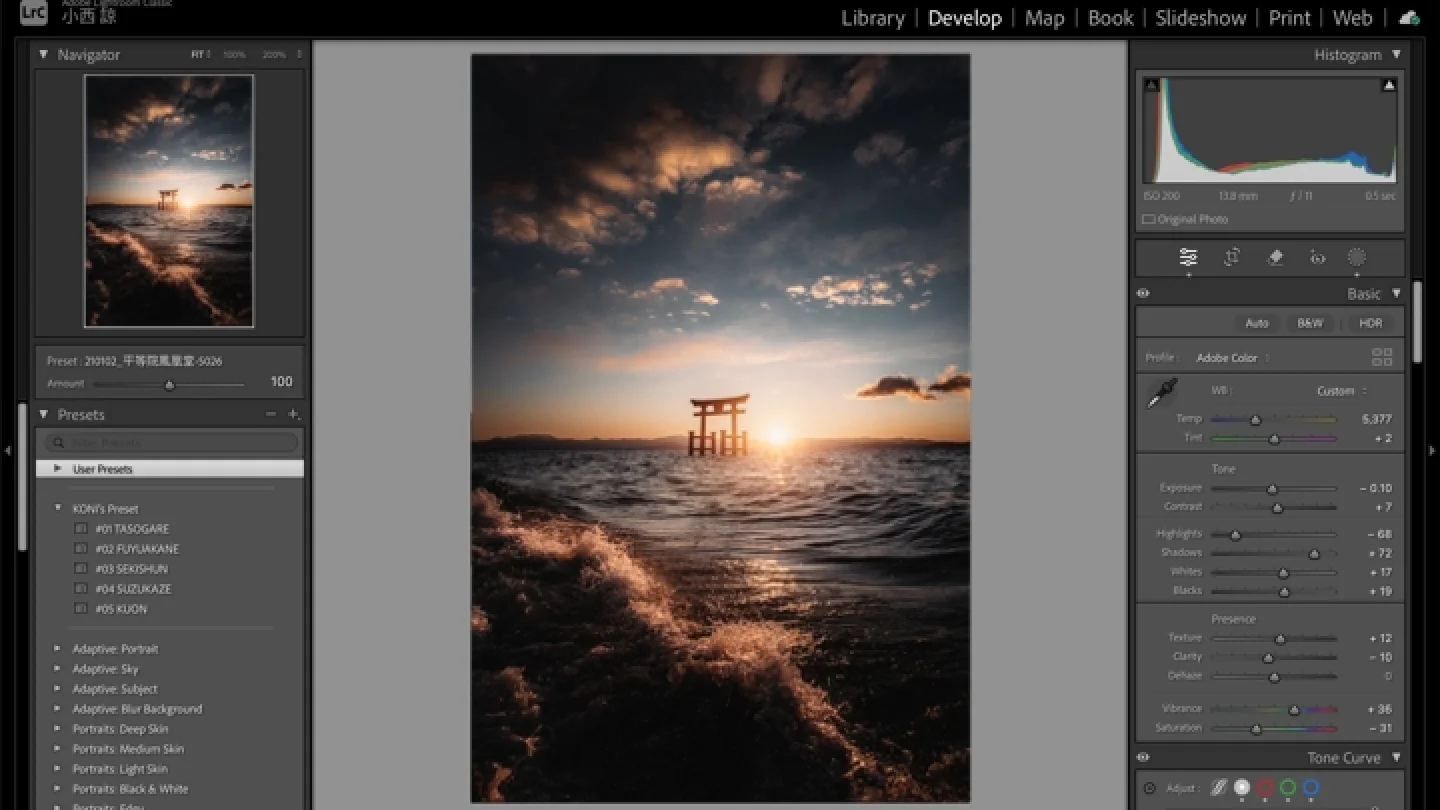Pick the White Balance eyedropper tool
This screenshot has height=810, width=1440.
[1162, 392]
